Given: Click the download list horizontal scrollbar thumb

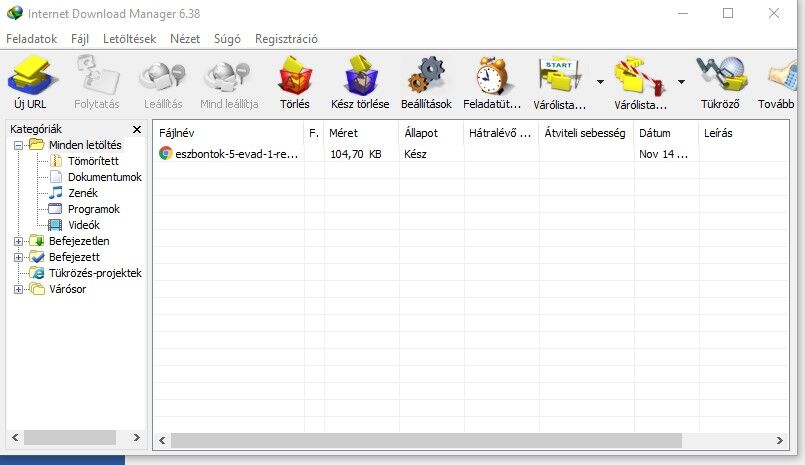Looking at the screenshot, I should pos(427,440).
